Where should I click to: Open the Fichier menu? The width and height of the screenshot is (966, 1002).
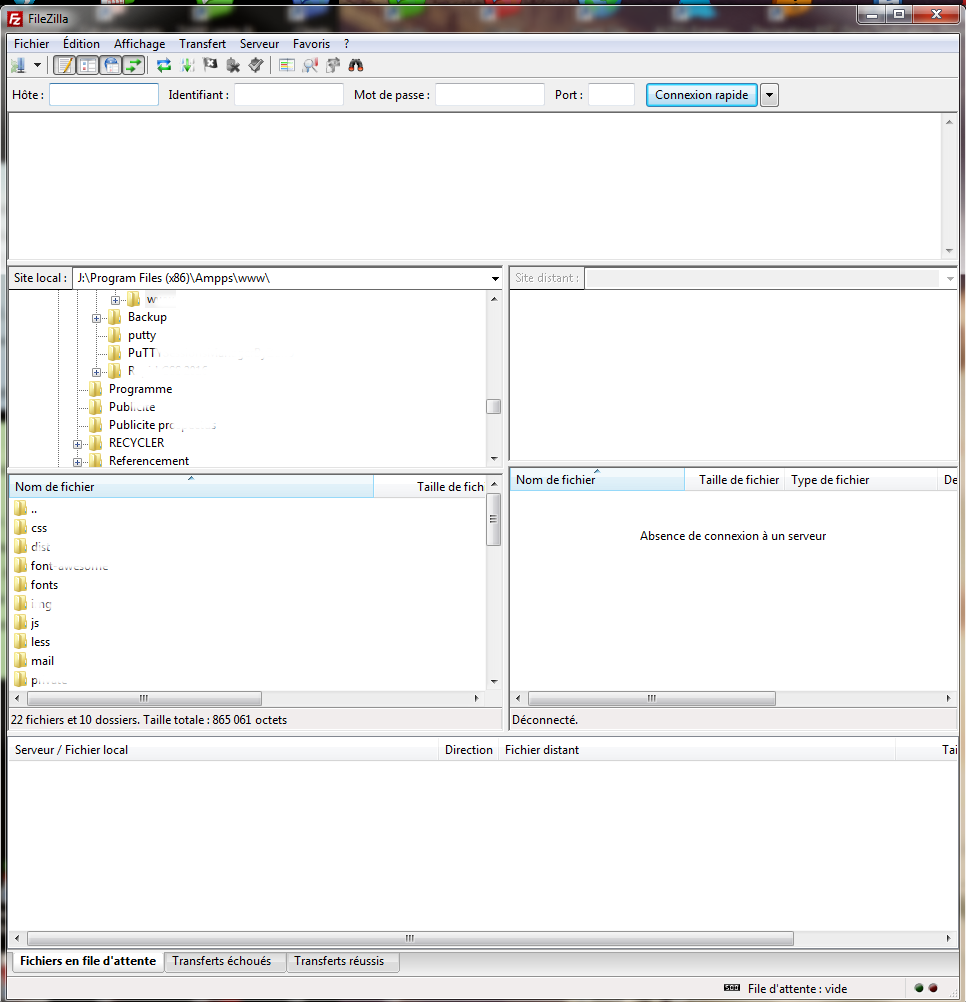coord(31,43)
